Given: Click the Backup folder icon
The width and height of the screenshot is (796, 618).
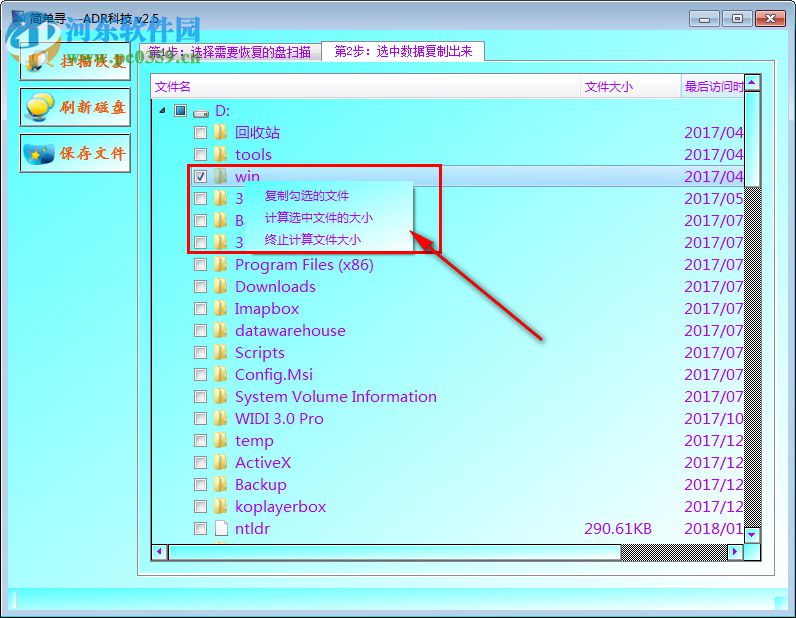Looking at the screenshot, I should point(221,484).
